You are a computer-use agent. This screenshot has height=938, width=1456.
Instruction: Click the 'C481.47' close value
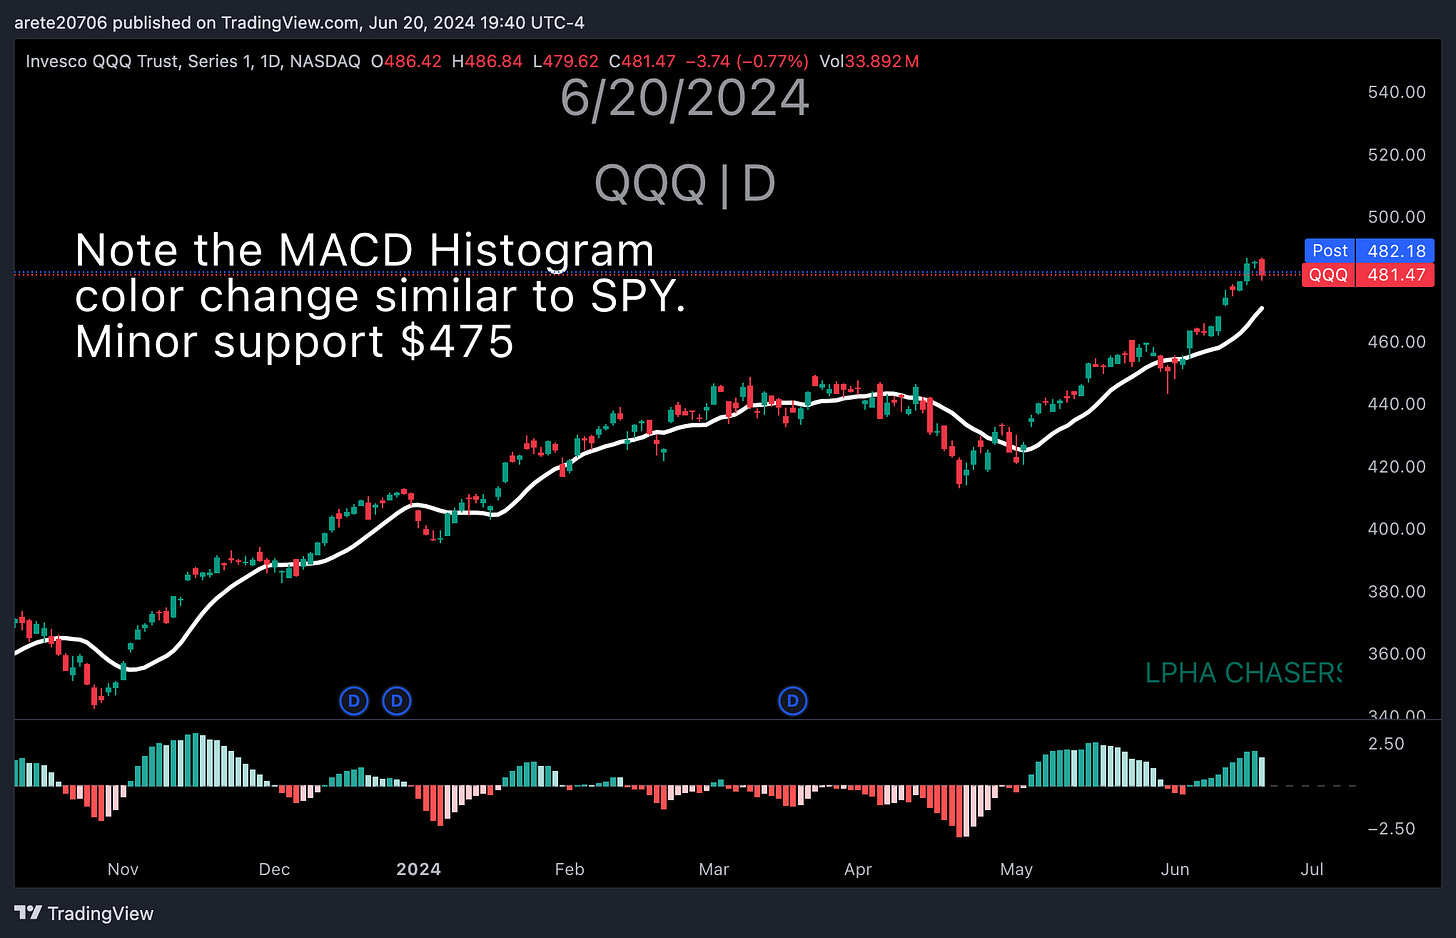(x=642, y=61)
